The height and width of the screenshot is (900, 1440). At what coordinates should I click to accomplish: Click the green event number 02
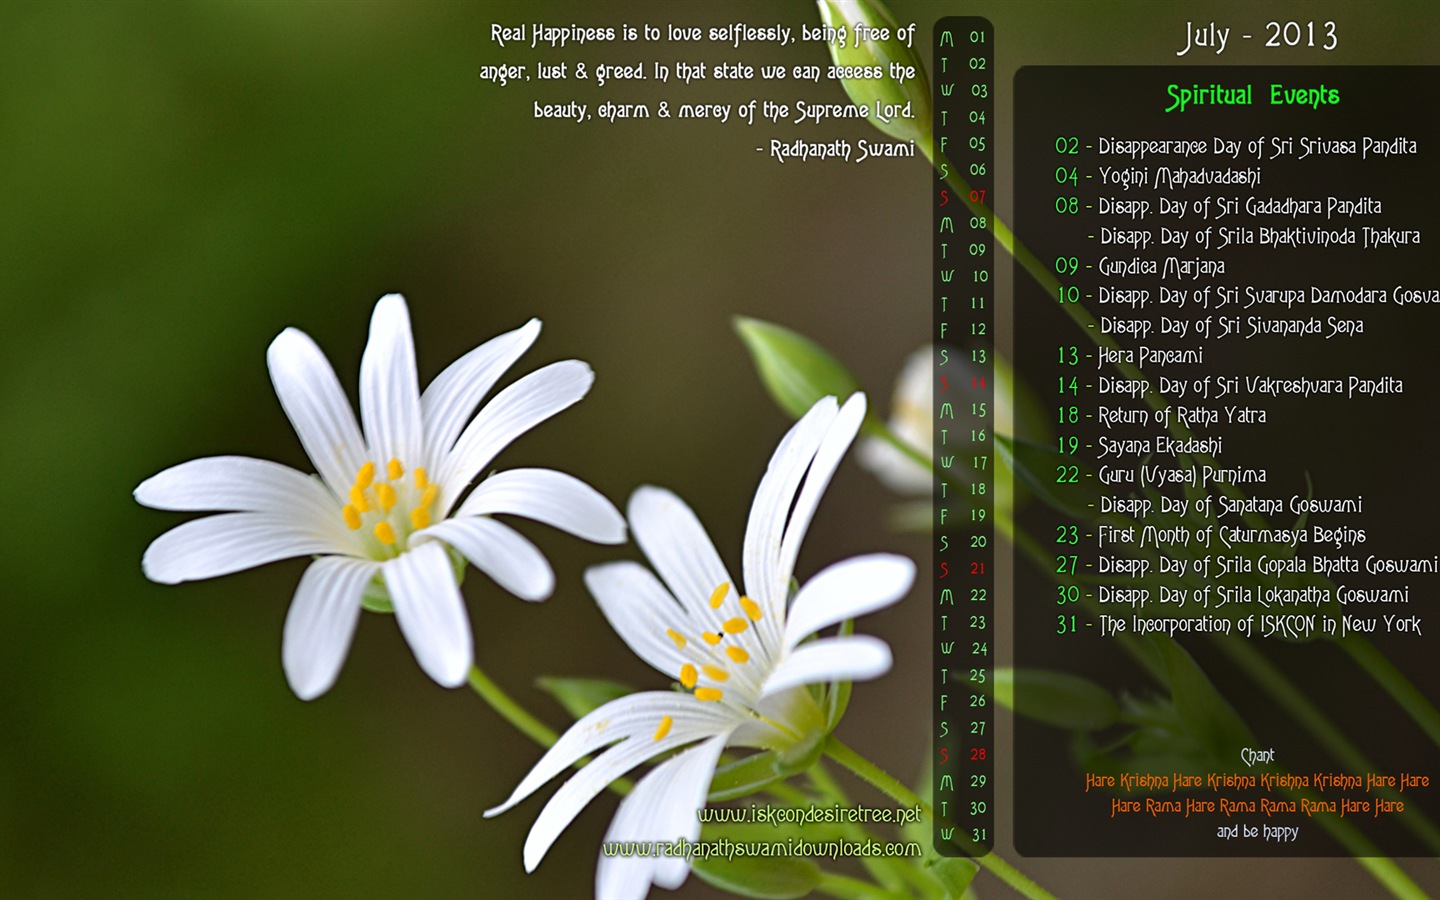(x=1067, y=146)
